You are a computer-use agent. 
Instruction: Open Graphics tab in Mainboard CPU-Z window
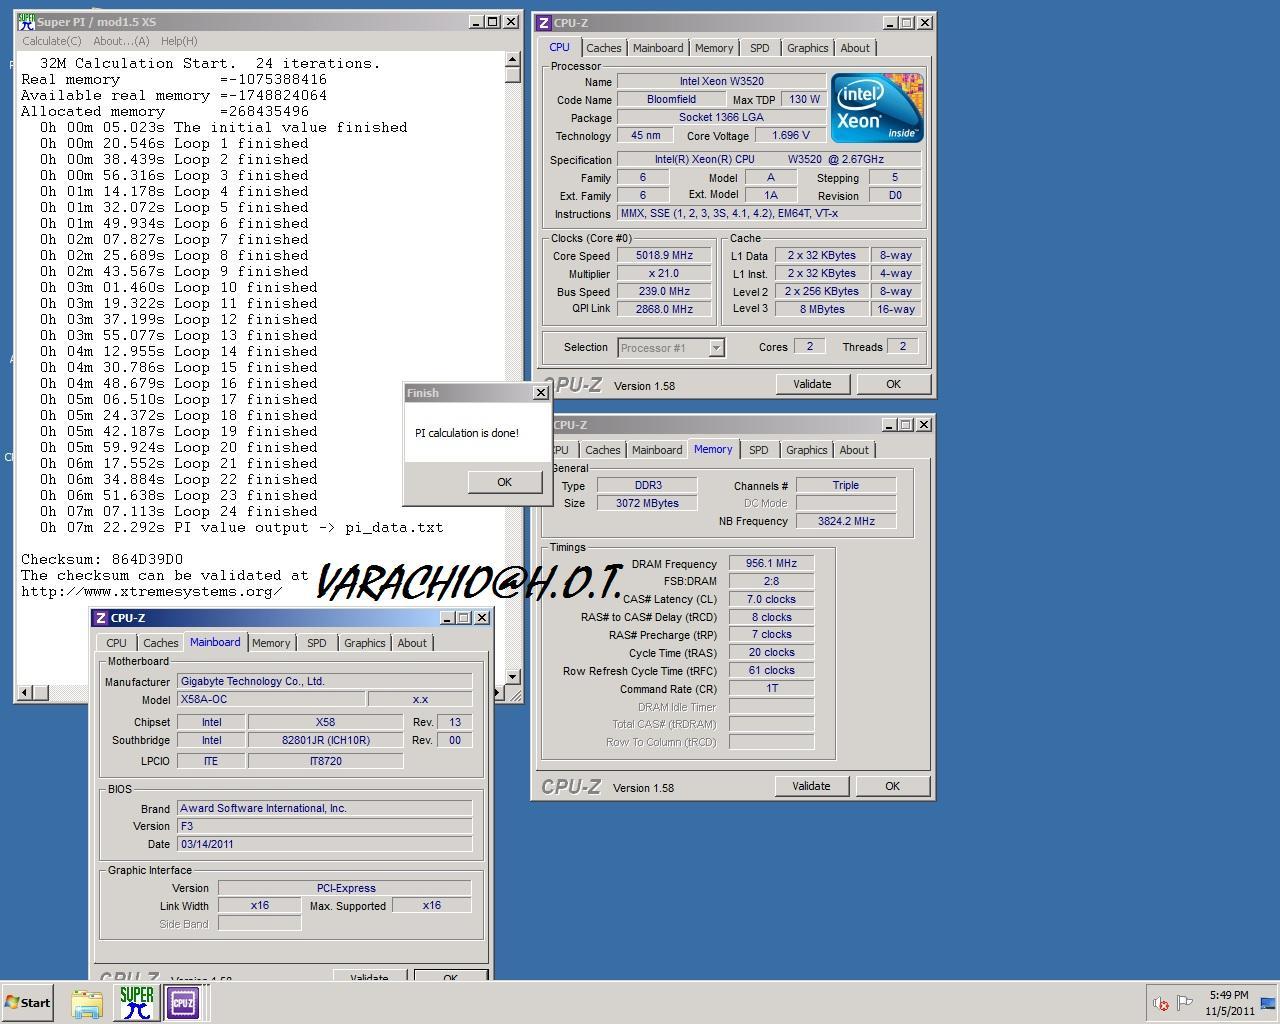[364, 643]
